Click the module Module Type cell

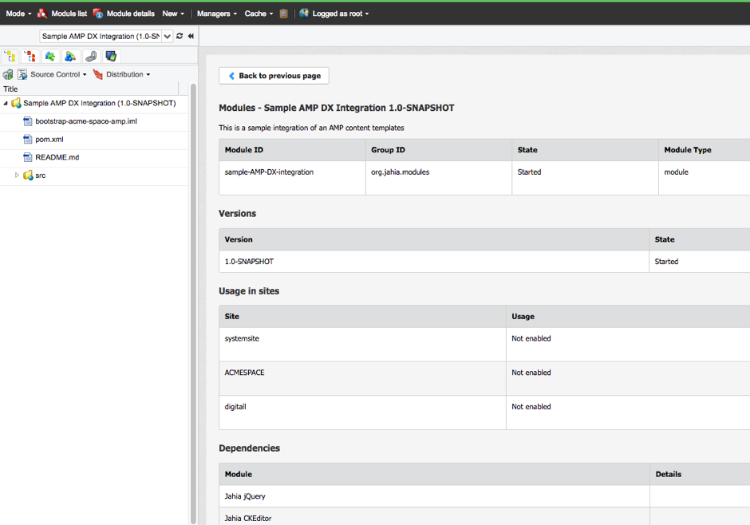point(704,177)
